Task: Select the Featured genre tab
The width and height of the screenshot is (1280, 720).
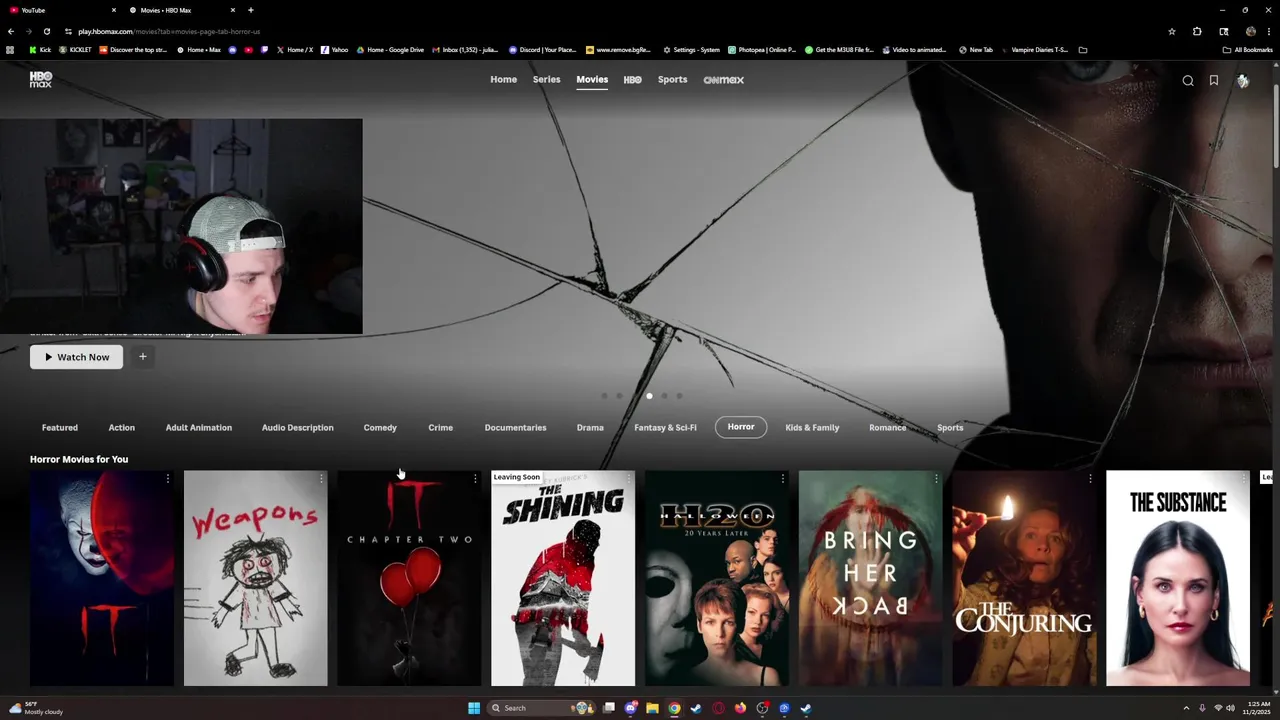Action: [60, 428]
